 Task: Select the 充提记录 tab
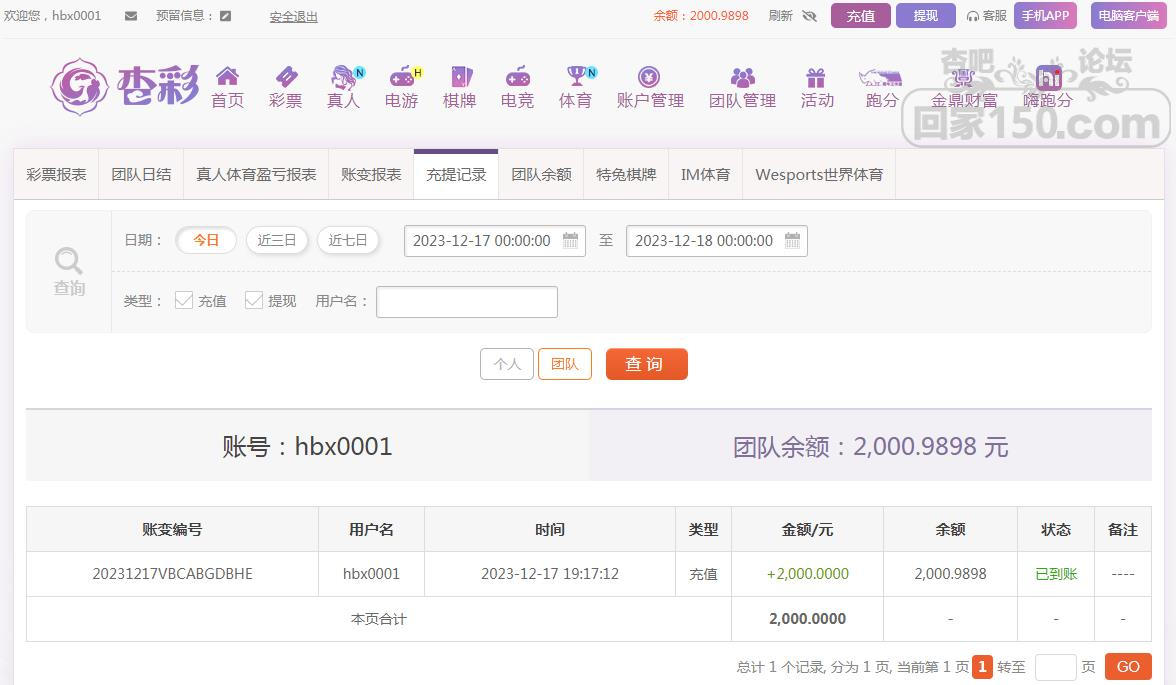[456, 175]
